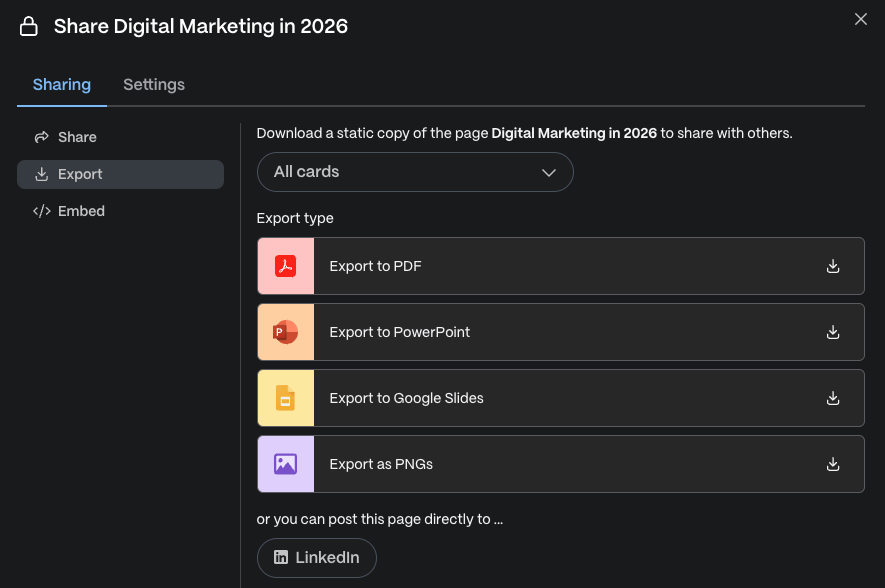Viewport: 885px width, 588px height.
Task: Click the embed code brackets icon
Action: [x=42, y=211]
